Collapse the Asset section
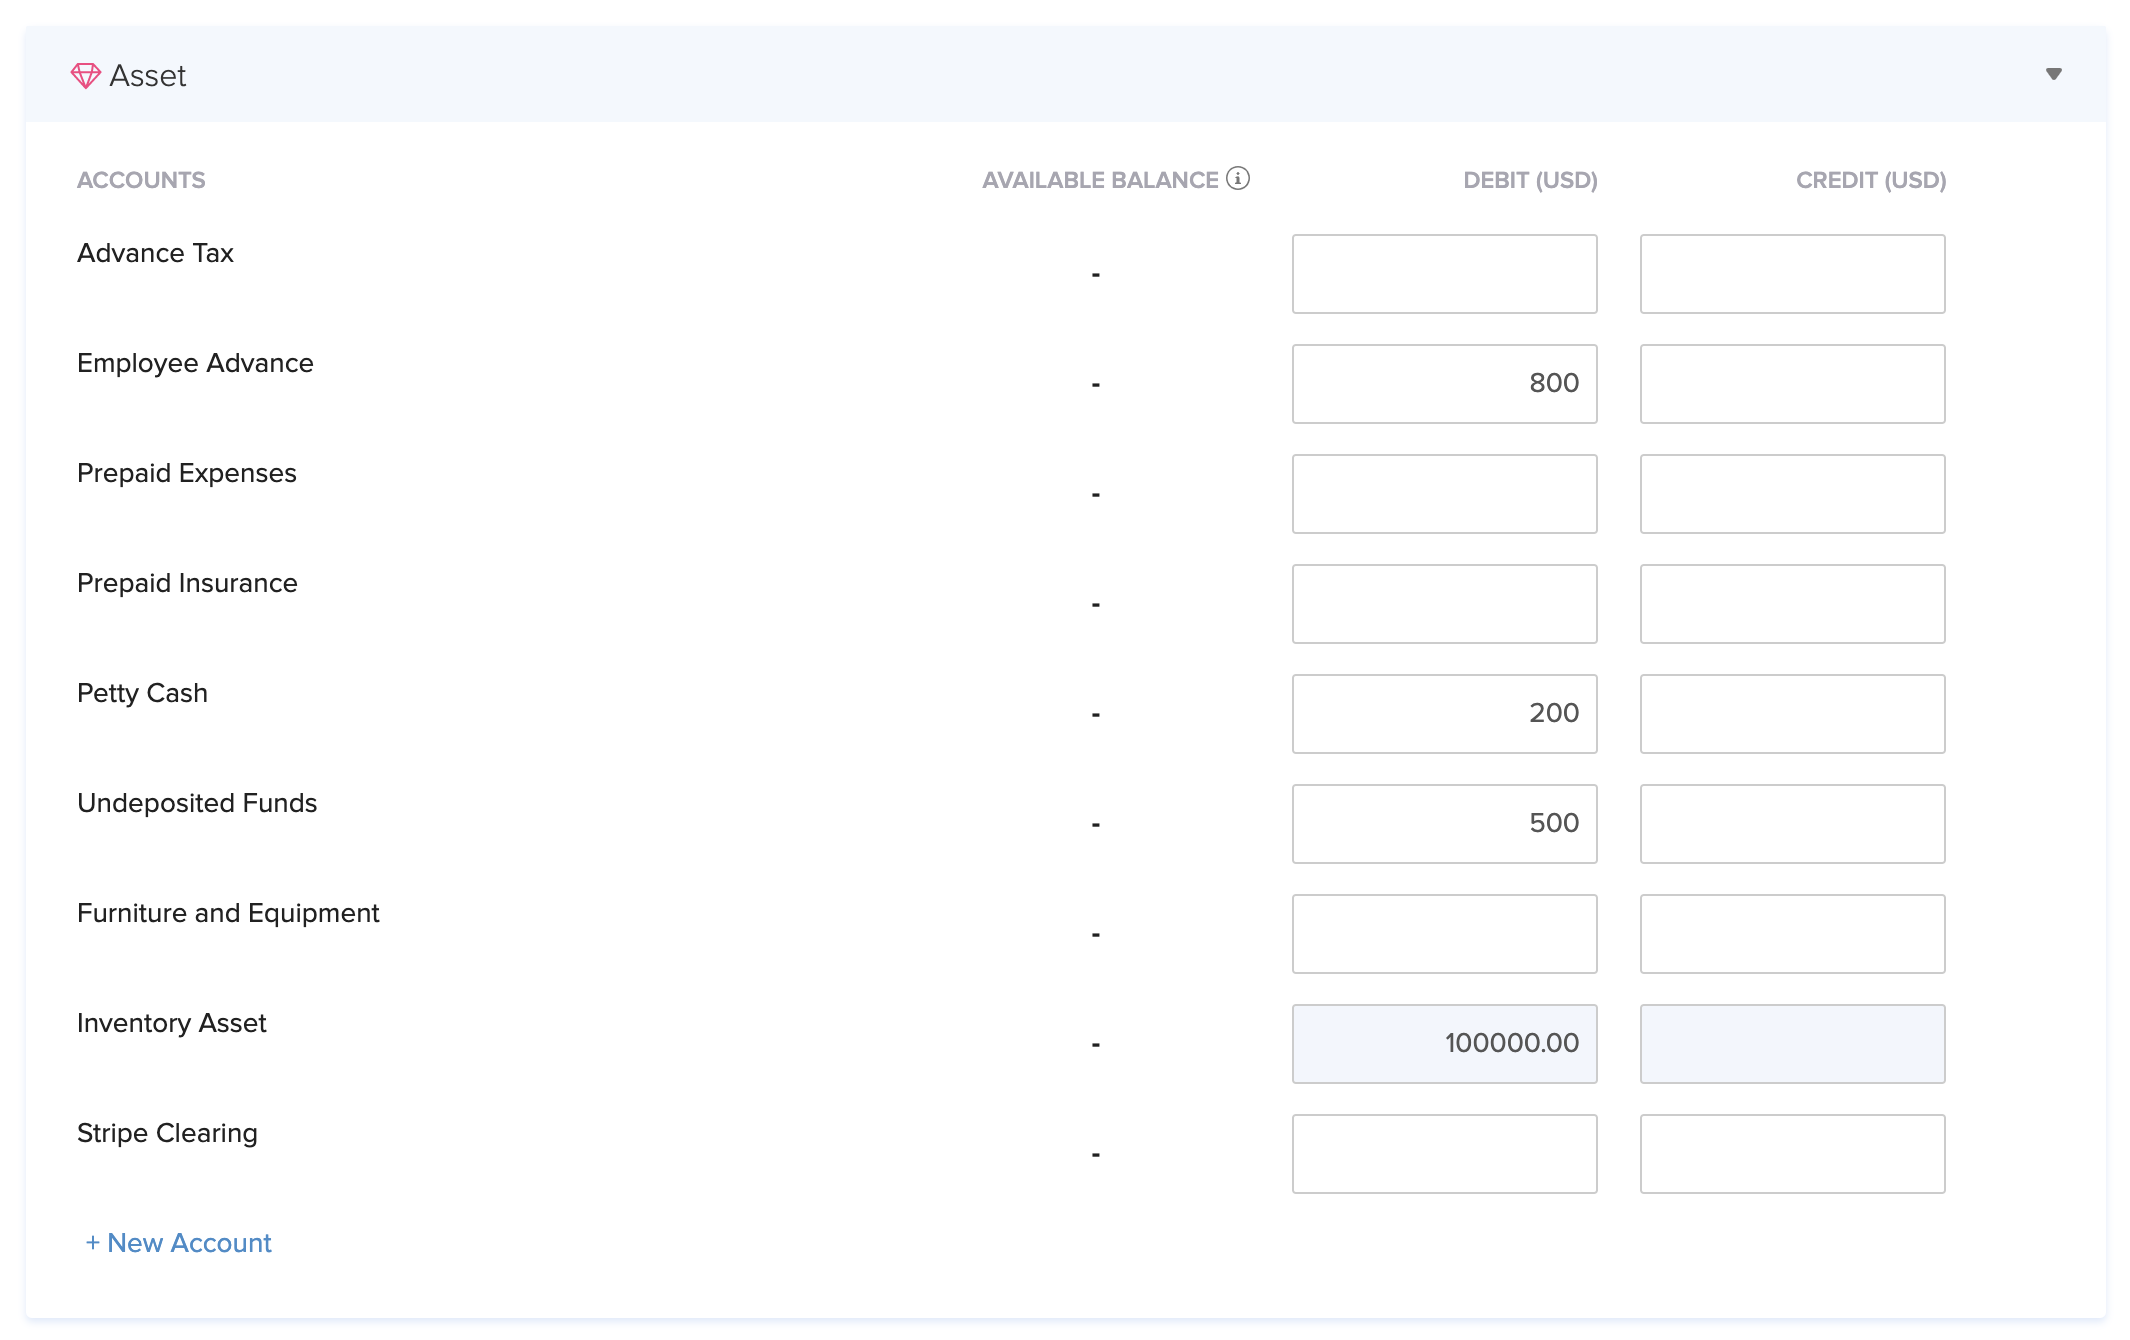 click(x=2053, y=73)
